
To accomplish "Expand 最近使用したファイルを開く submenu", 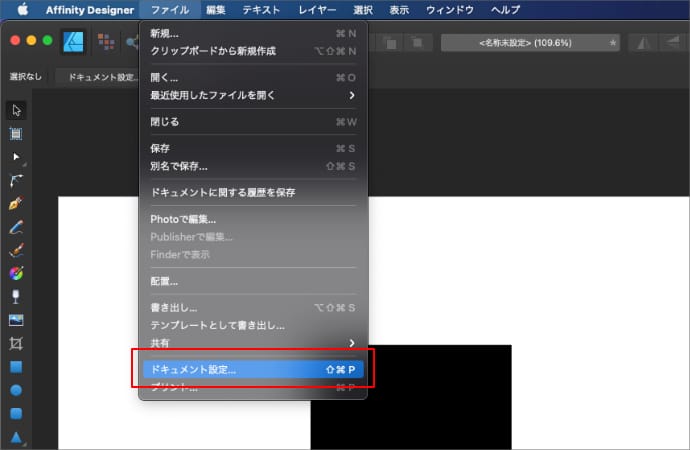I will coord(252,95).
